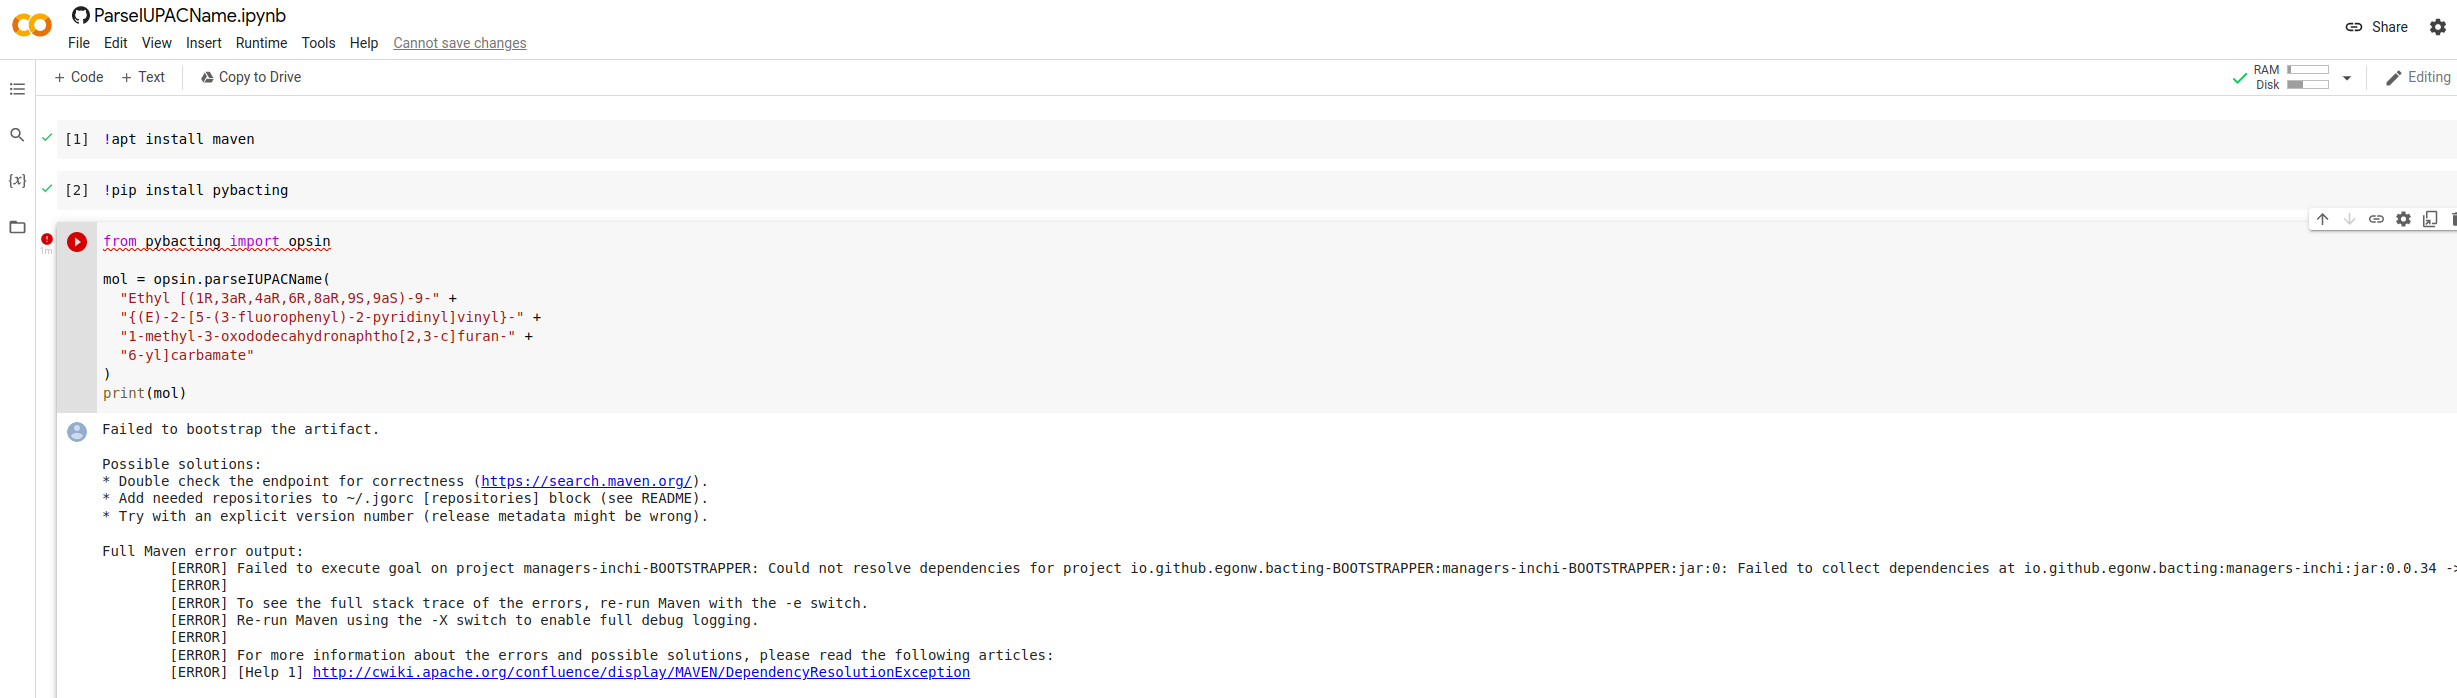Viewport: 2457px width, 698px height.
Task: Move cell up with arrow icon
Action: (2323, 219)
